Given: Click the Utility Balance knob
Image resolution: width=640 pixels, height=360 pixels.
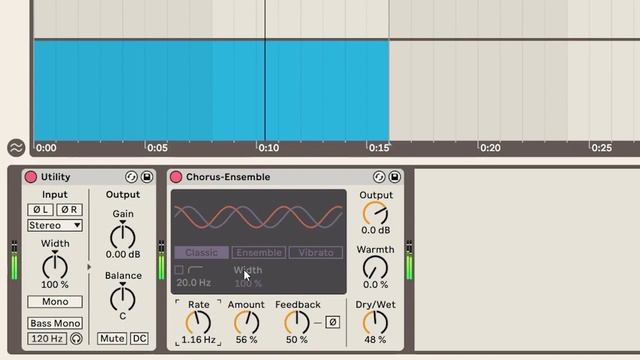Looking at the screenshot, I should click(122, 299).
